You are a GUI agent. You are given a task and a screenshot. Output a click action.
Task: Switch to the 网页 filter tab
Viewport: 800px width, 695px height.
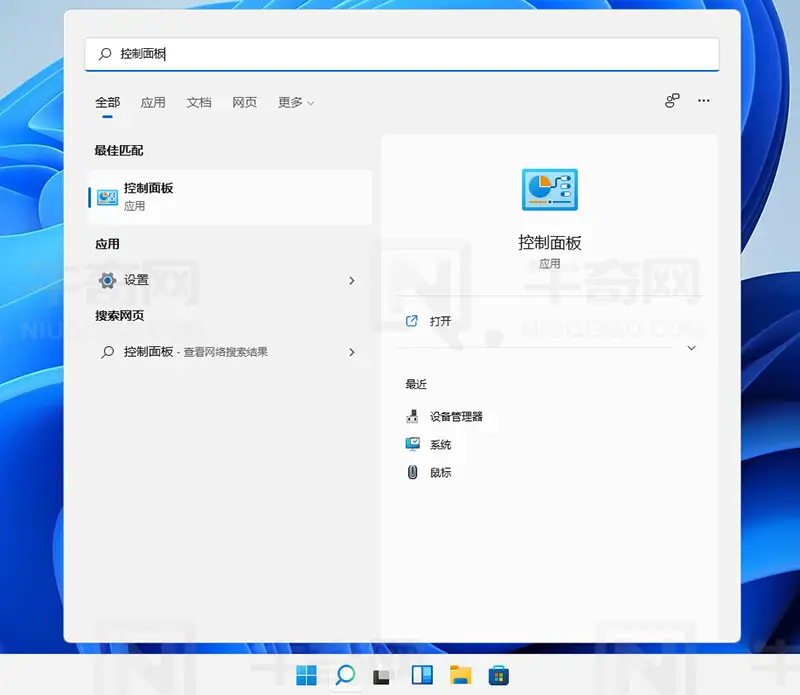(245, 103)
